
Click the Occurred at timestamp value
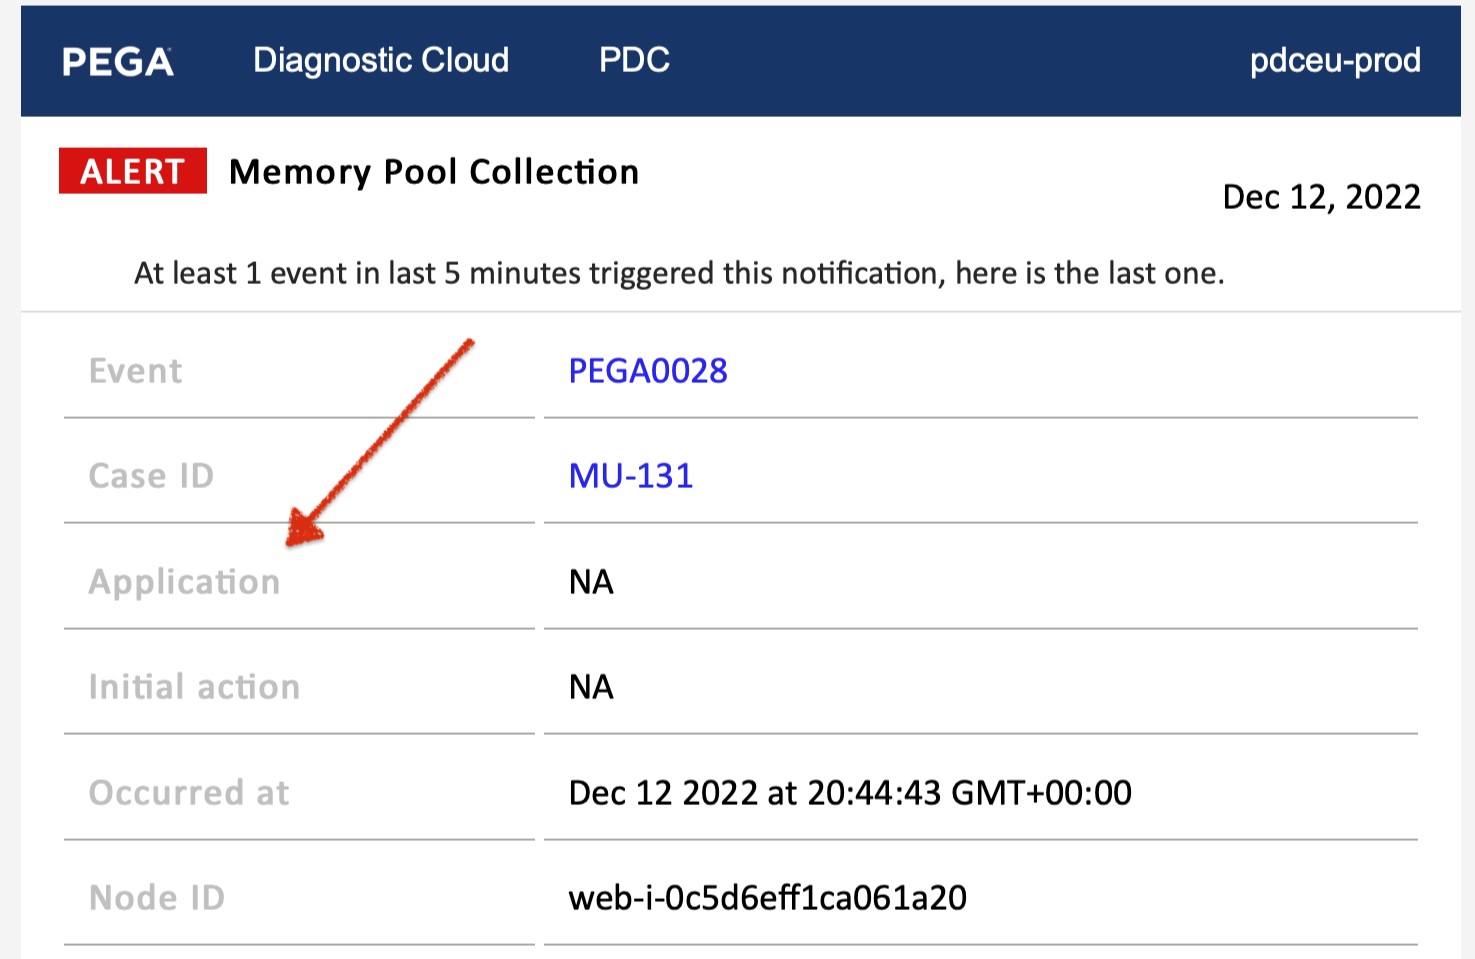[849, 792]
